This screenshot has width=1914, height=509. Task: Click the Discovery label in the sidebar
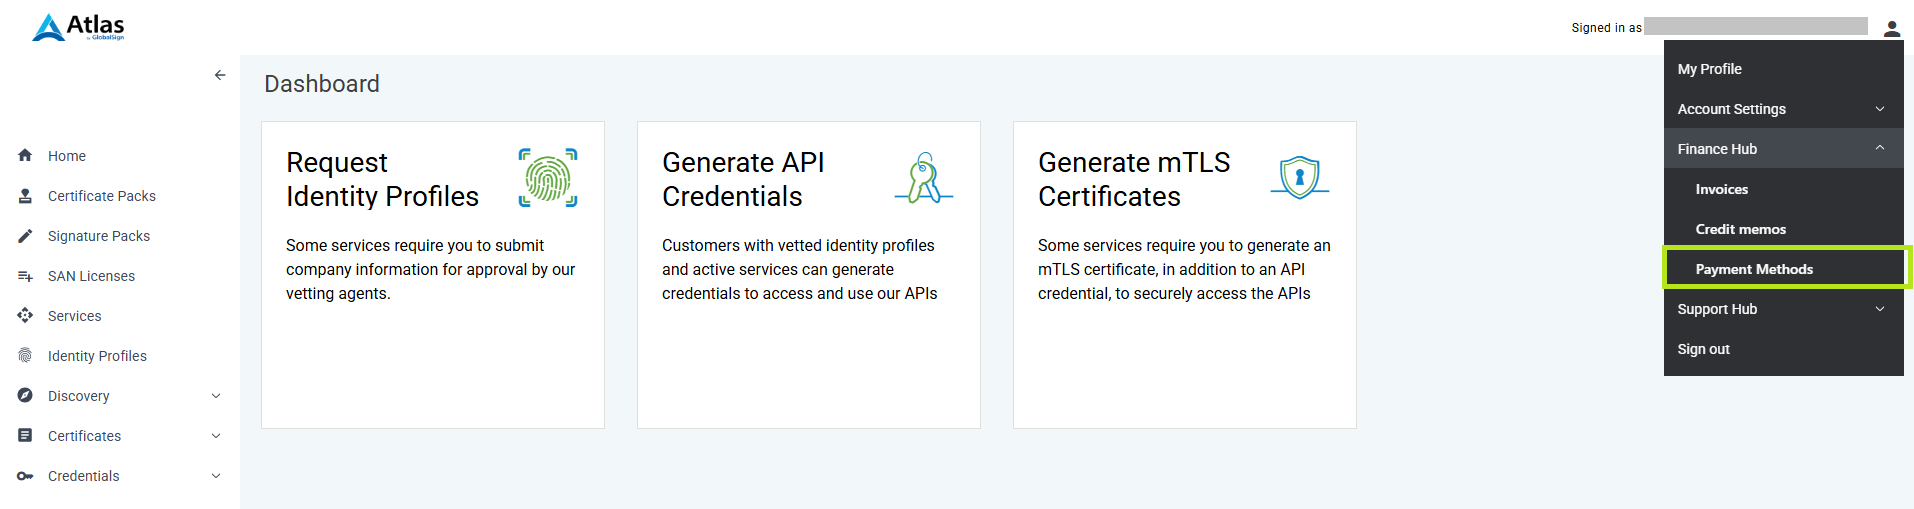click(79, 396)
